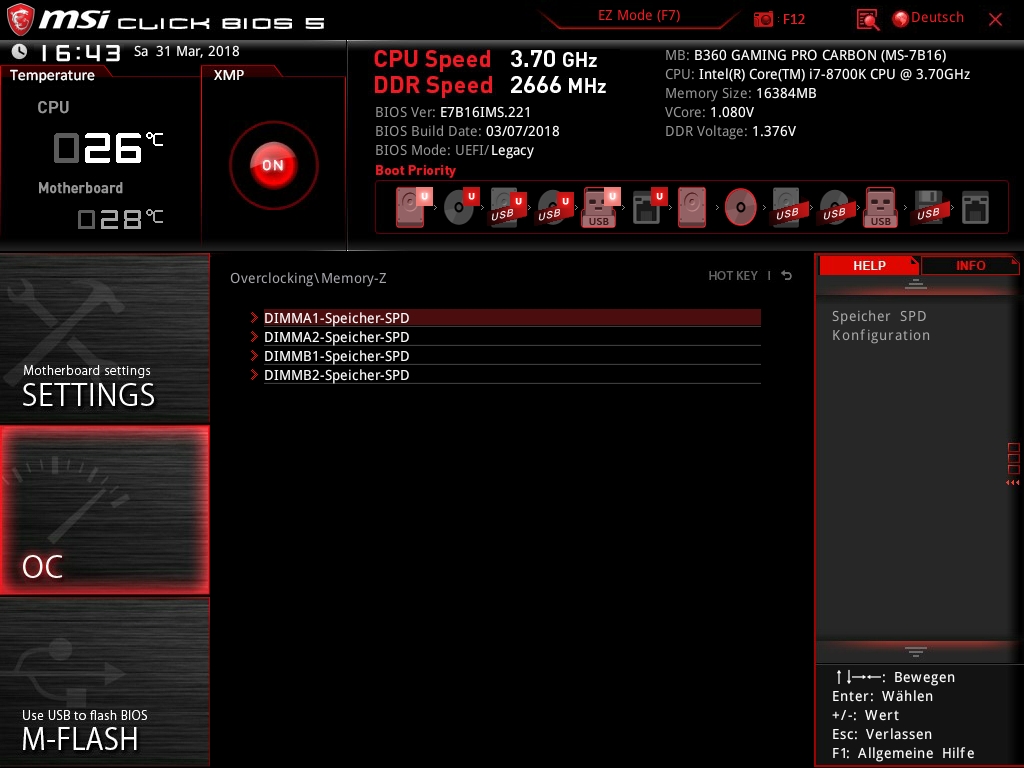Click the Overclocking\Memory-Z breadcrumb path

(x=308, y=278)
